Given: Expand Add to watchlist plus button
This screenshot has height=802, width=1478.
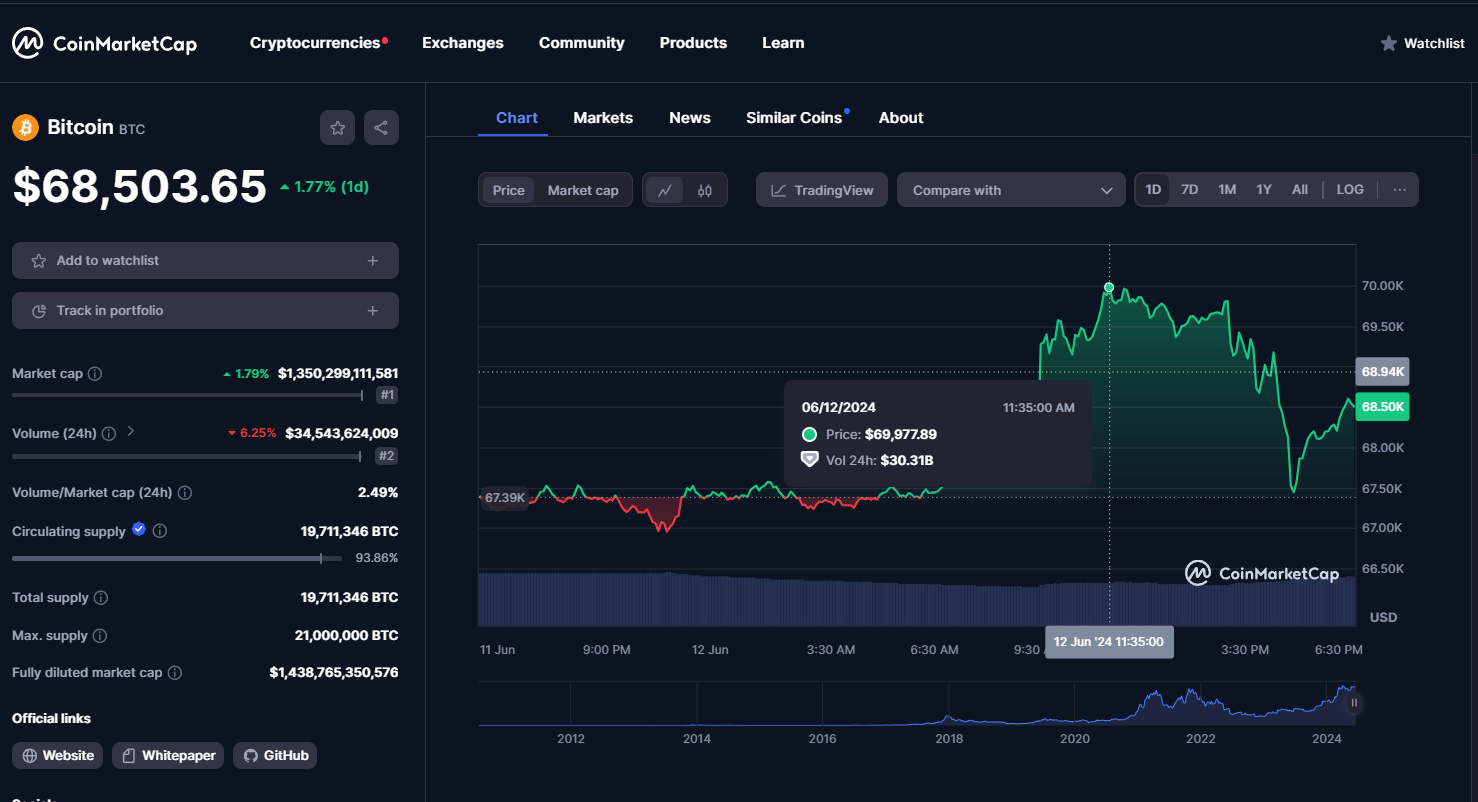Looking at the screenshot, I should 372,261.
